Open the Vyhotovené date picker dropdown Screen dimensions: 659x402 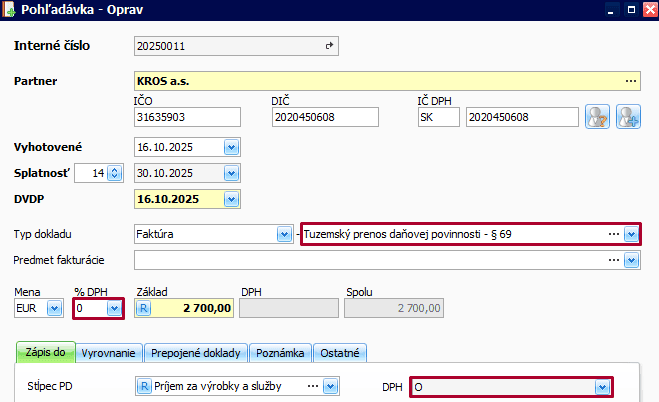[231, 147]
